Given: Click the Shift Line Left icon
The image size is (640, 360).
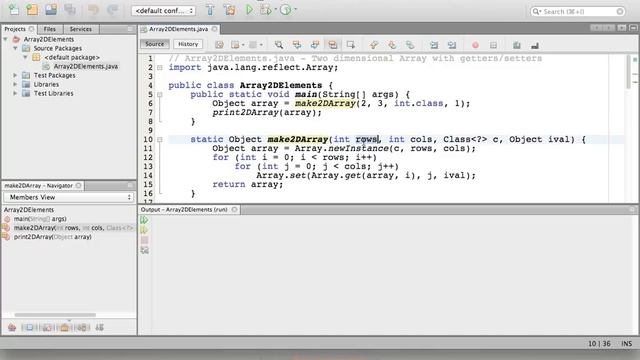Looking at the screenshot, I should click(x=433, y=45).
